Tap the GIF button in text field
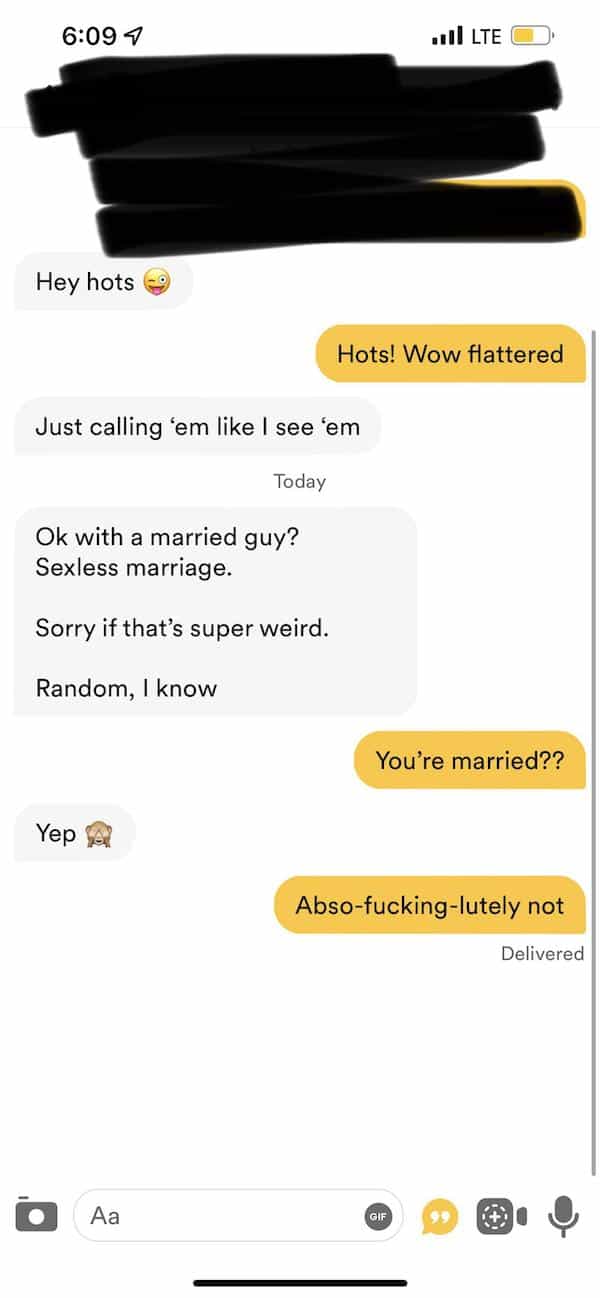Viewport: 600px width, 1298px height. pos(378,1216)
